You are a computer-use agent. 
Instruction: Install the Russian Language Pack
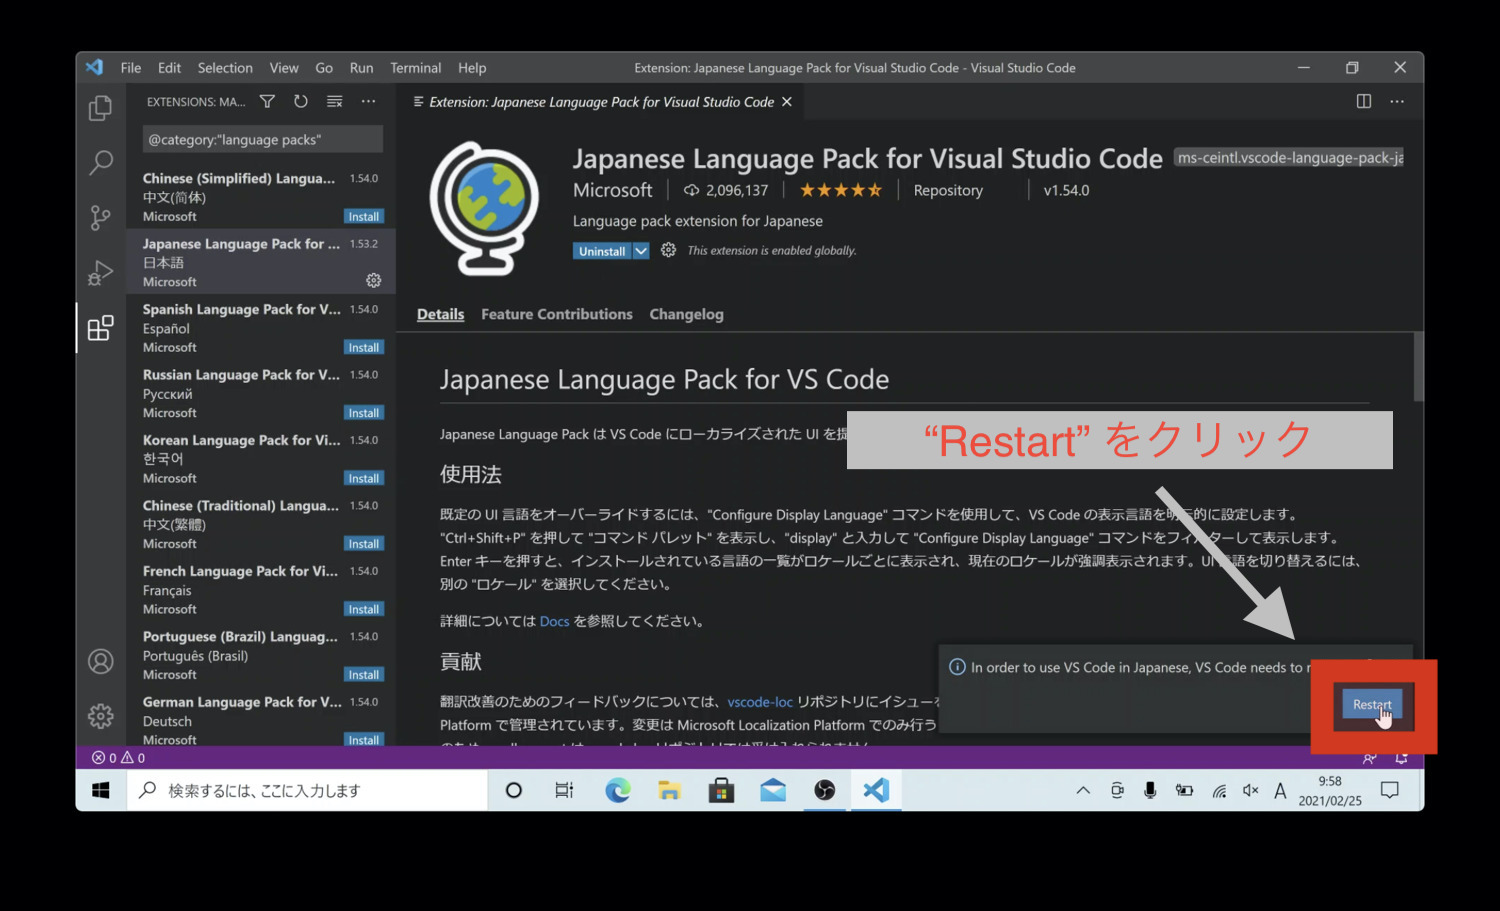click(x=364, y=413)
